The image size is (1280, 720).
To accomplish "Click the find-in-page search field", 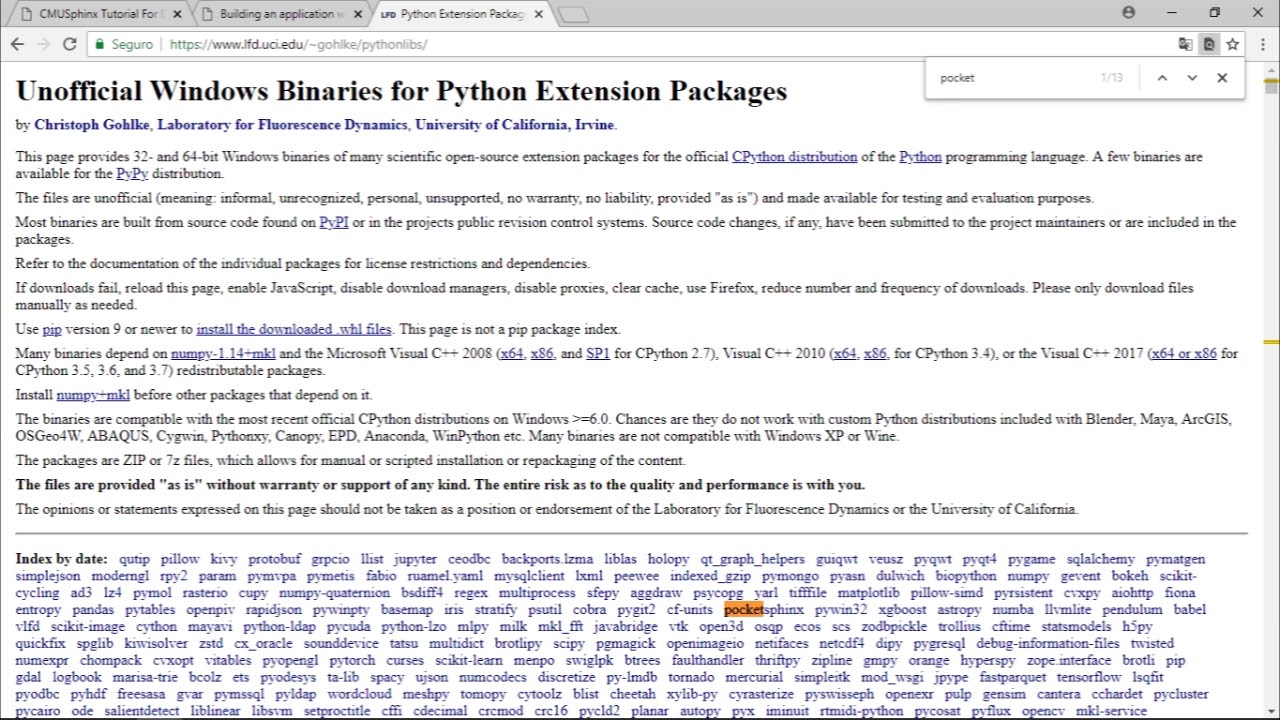I will pyautogui.click(x=1015, y=77).
